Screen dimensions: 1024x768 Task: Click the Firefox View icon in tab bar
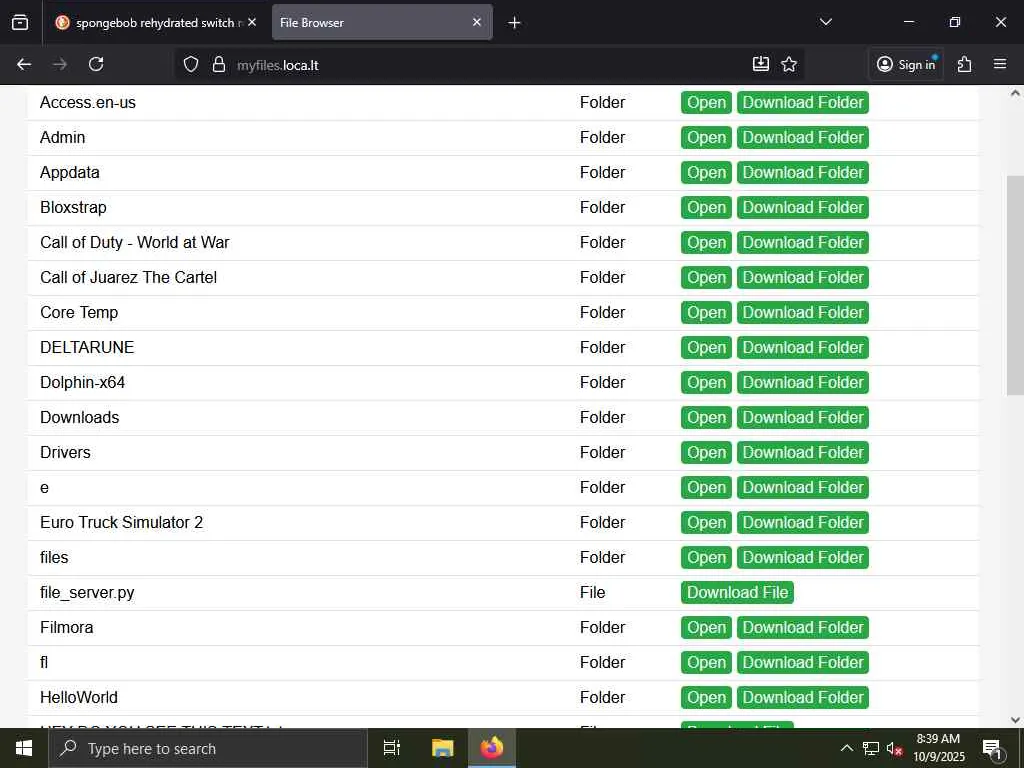point(20,22)
